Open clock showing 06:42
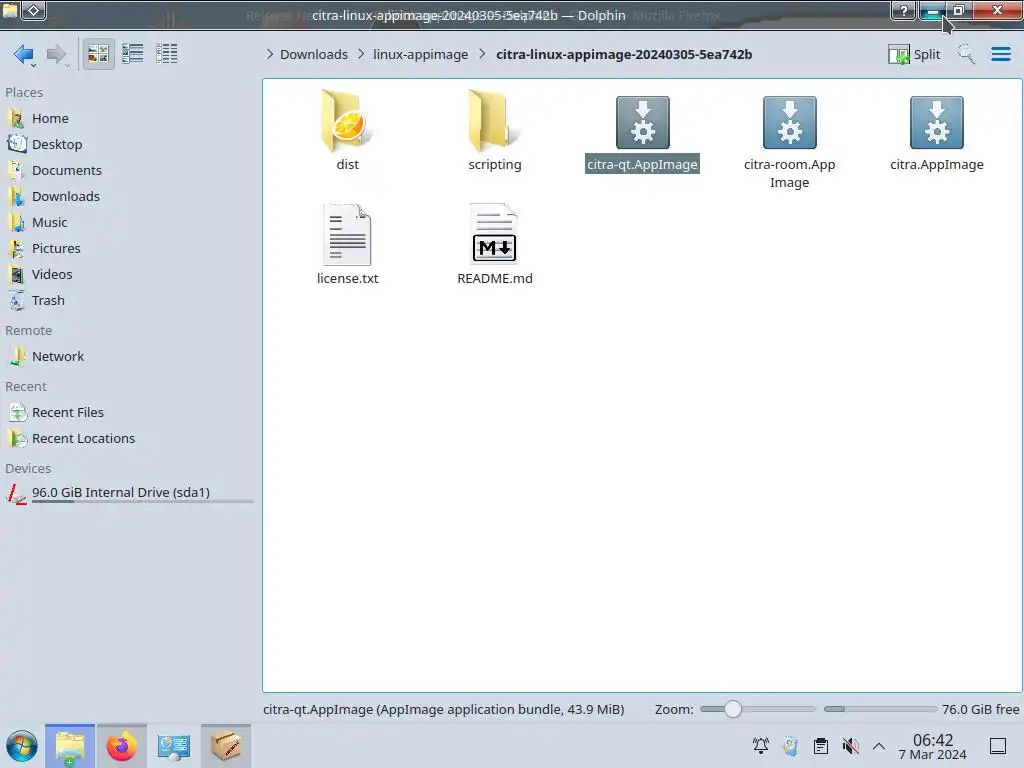The height and width of the screenshot is (768, 1024). (x=933, y=746)
